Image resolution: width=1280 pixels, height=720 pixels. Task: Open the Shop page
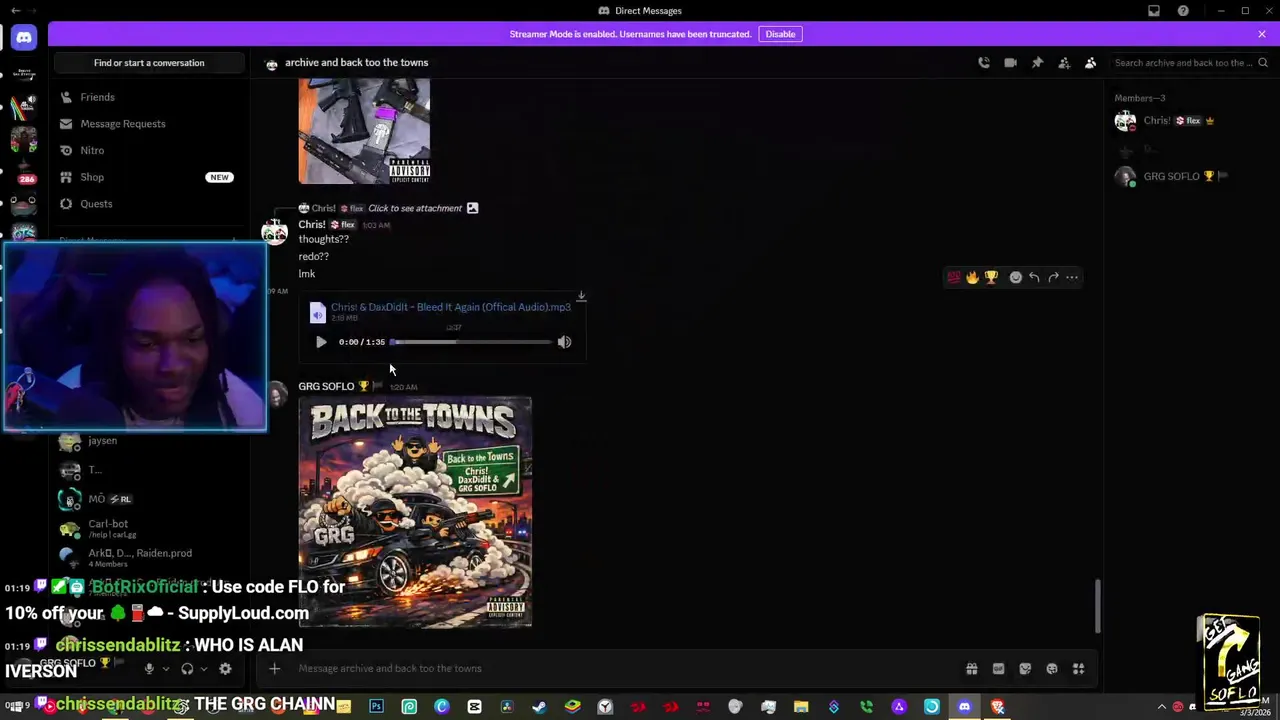coord(149,177)
